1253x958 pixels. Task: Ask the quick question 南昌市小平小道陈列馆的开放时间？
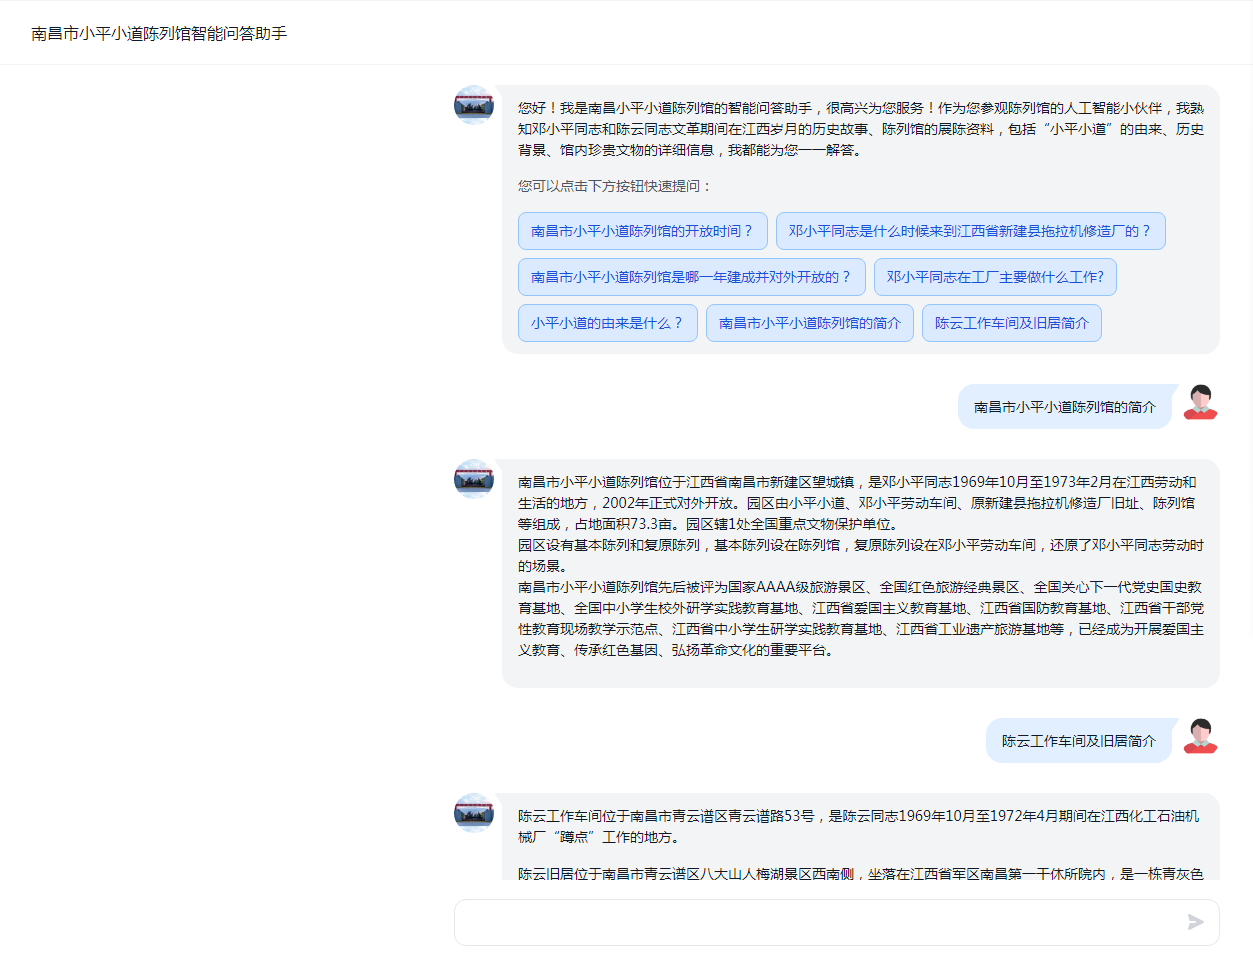pos(642,231)
